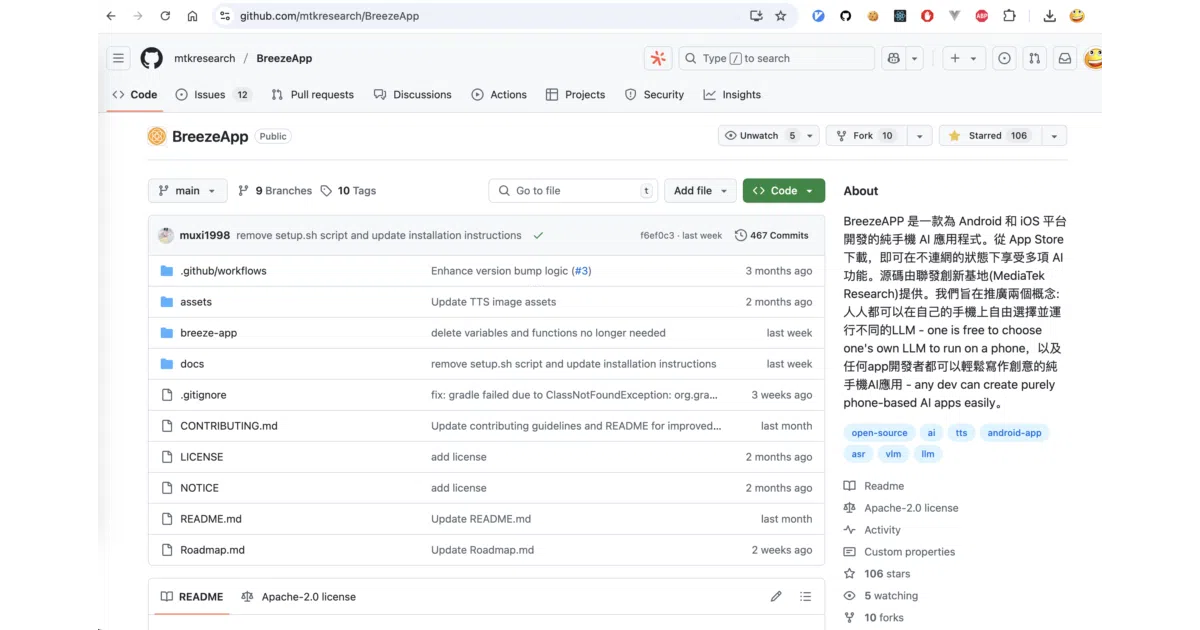Toggle the Starred button for BreezeApp
This screenshot has height=630, width=1200.
click(988, 136)
